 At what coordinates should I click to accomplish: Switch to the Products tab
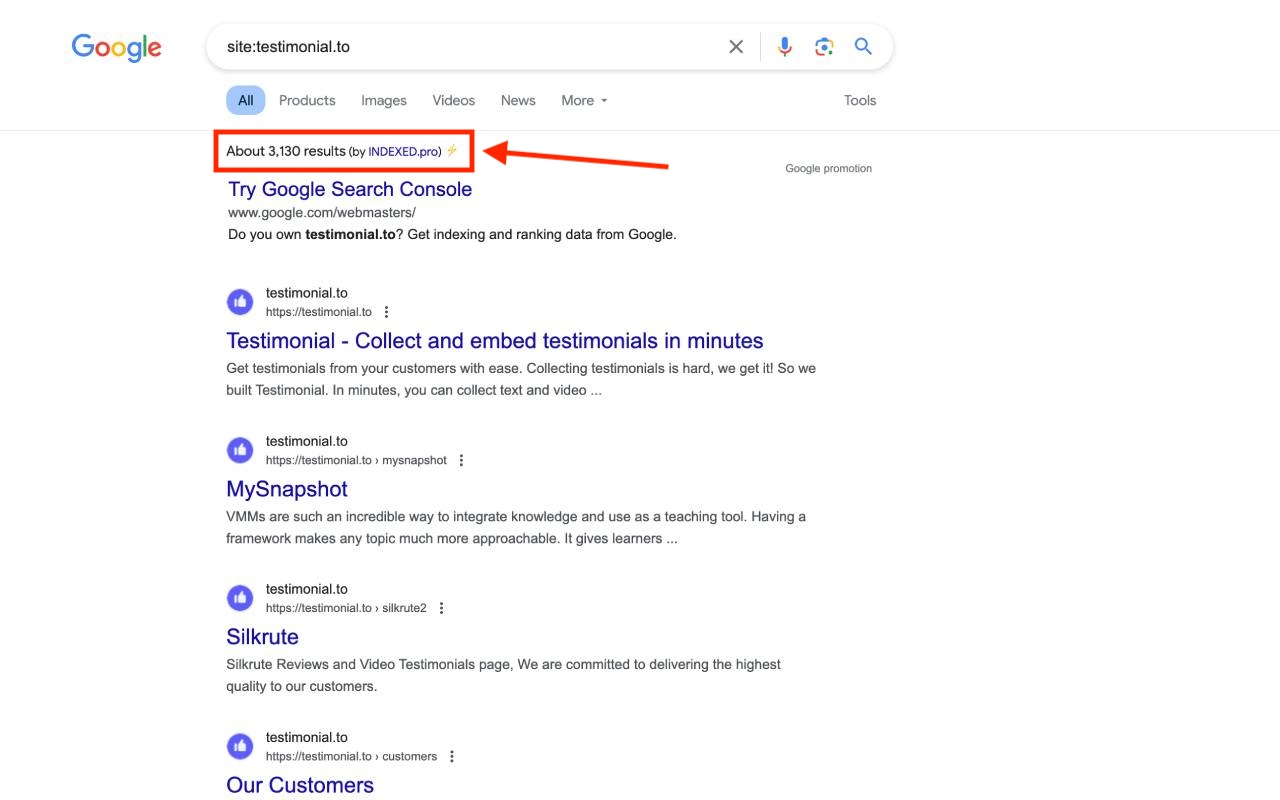coord(307,100)
